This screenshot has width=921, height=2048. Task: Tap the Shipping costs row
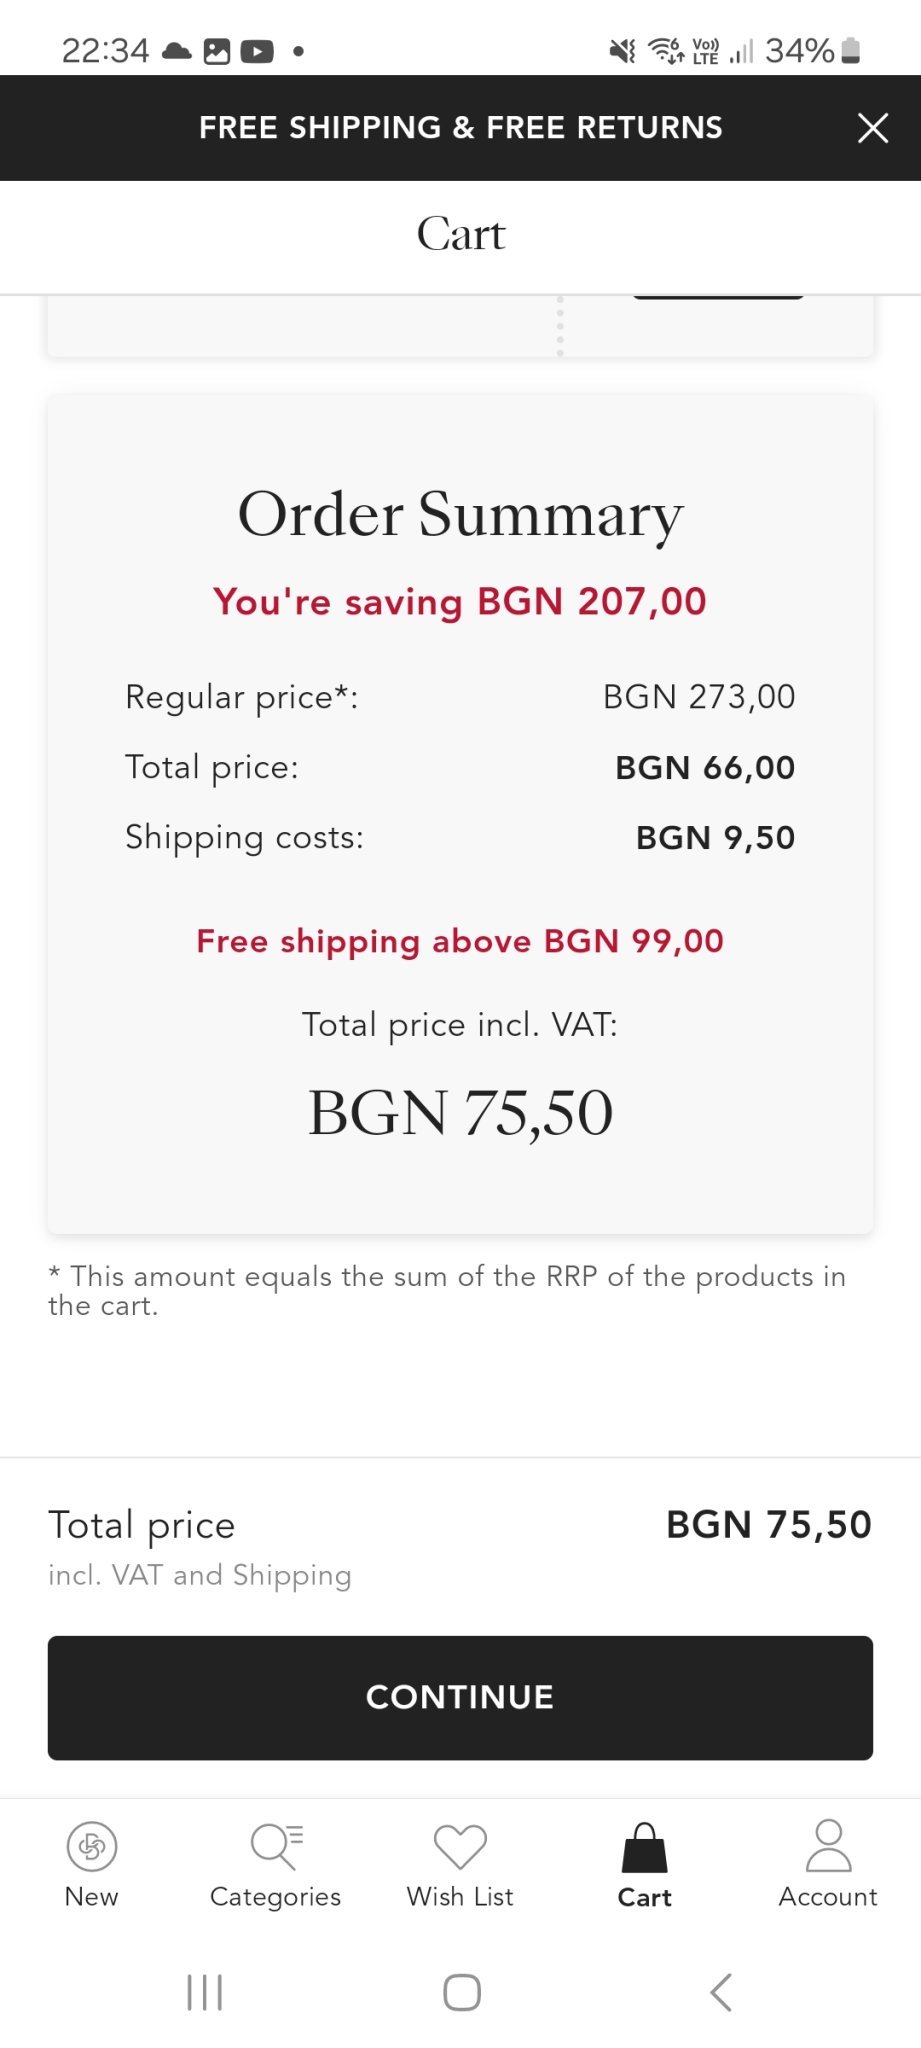460,837
